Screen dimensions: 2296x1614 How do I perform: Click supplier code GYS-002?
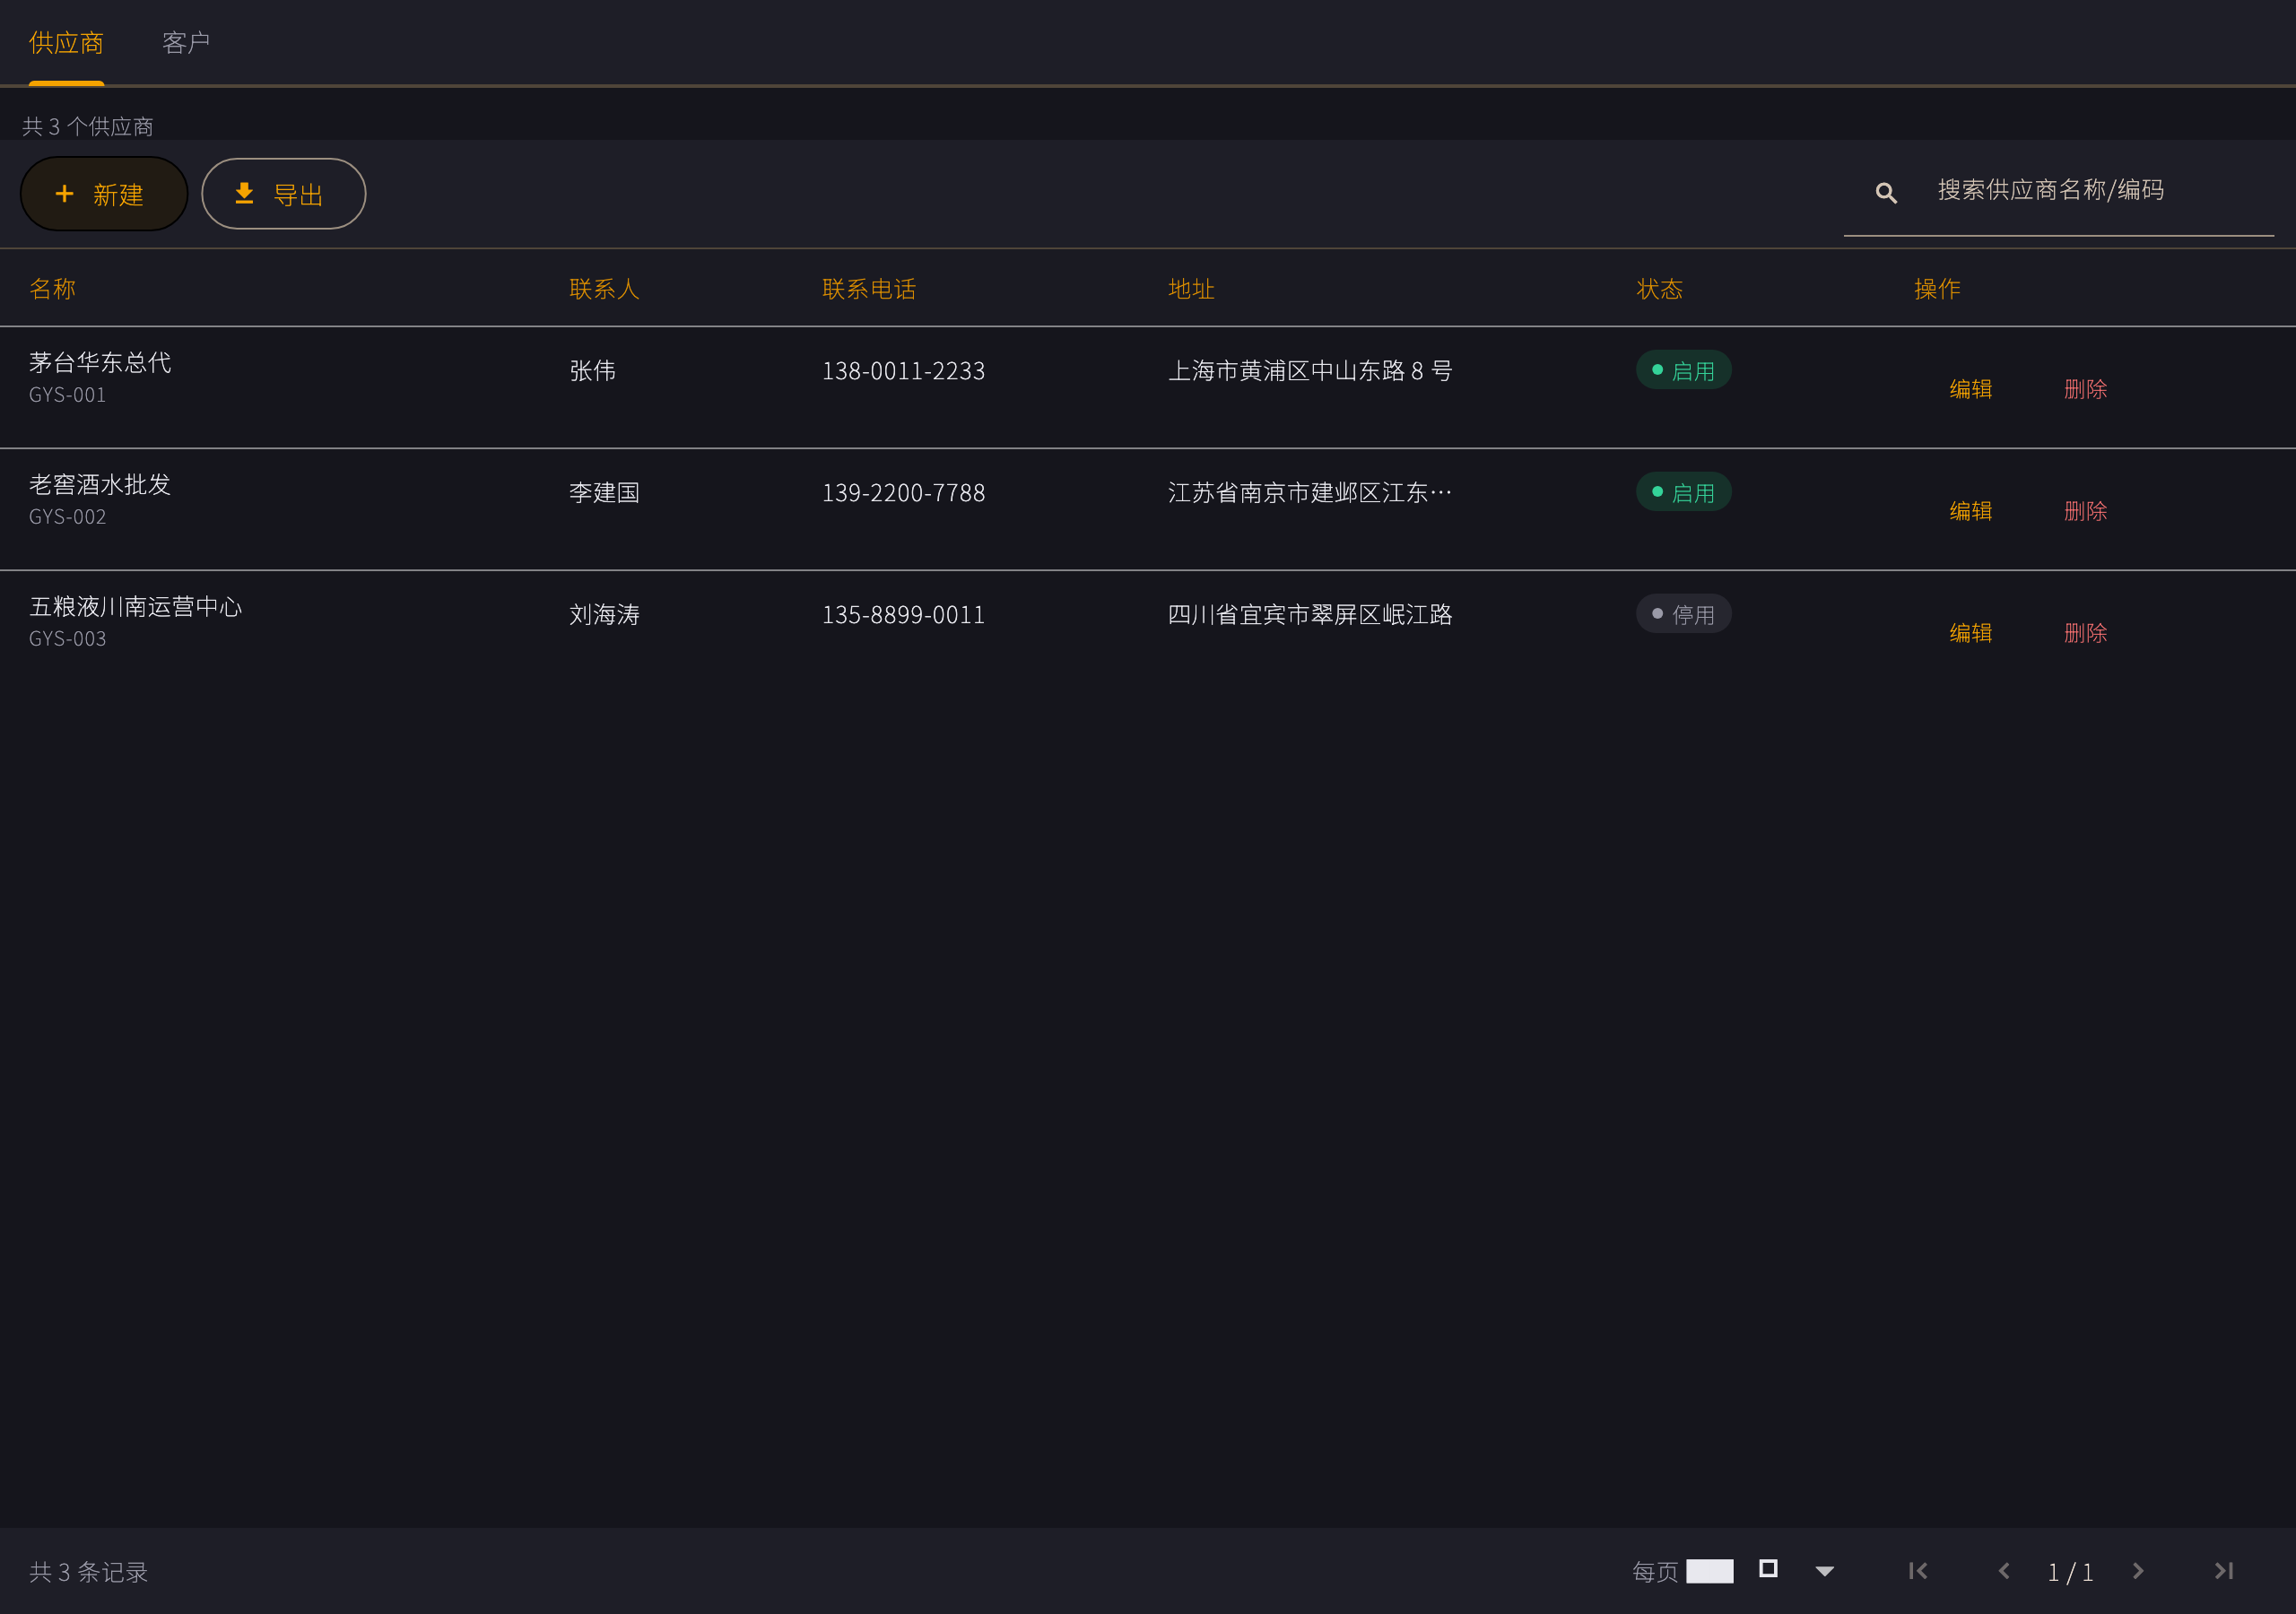click(67, 517)
